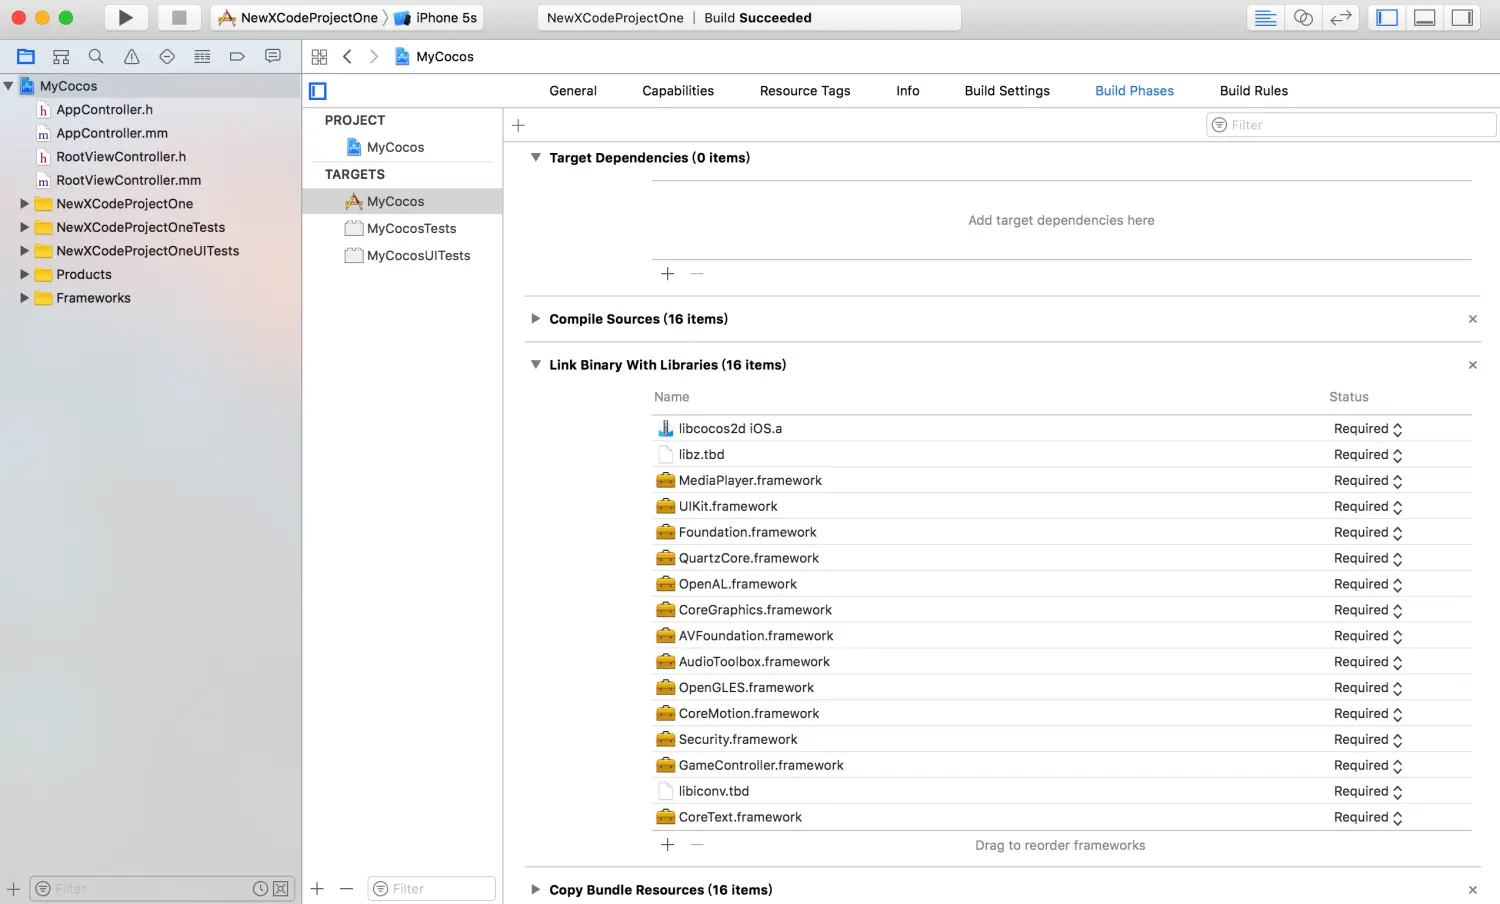
Task: Switch to the Build Rules tab
Action: tap(1254, 91)
